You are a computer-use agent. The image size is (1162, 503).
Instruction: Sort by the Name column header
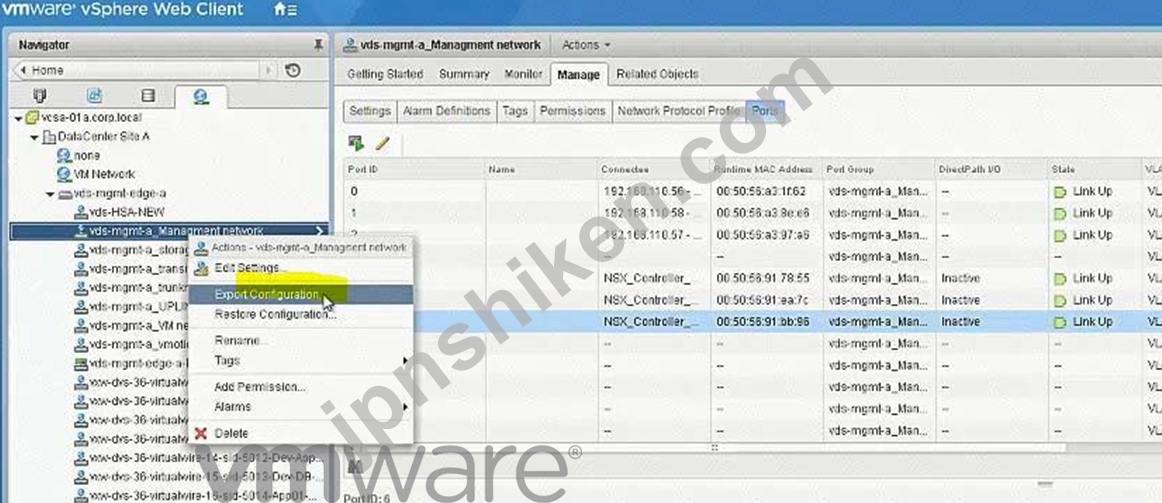pyautogui.click(x=541, y=169)
